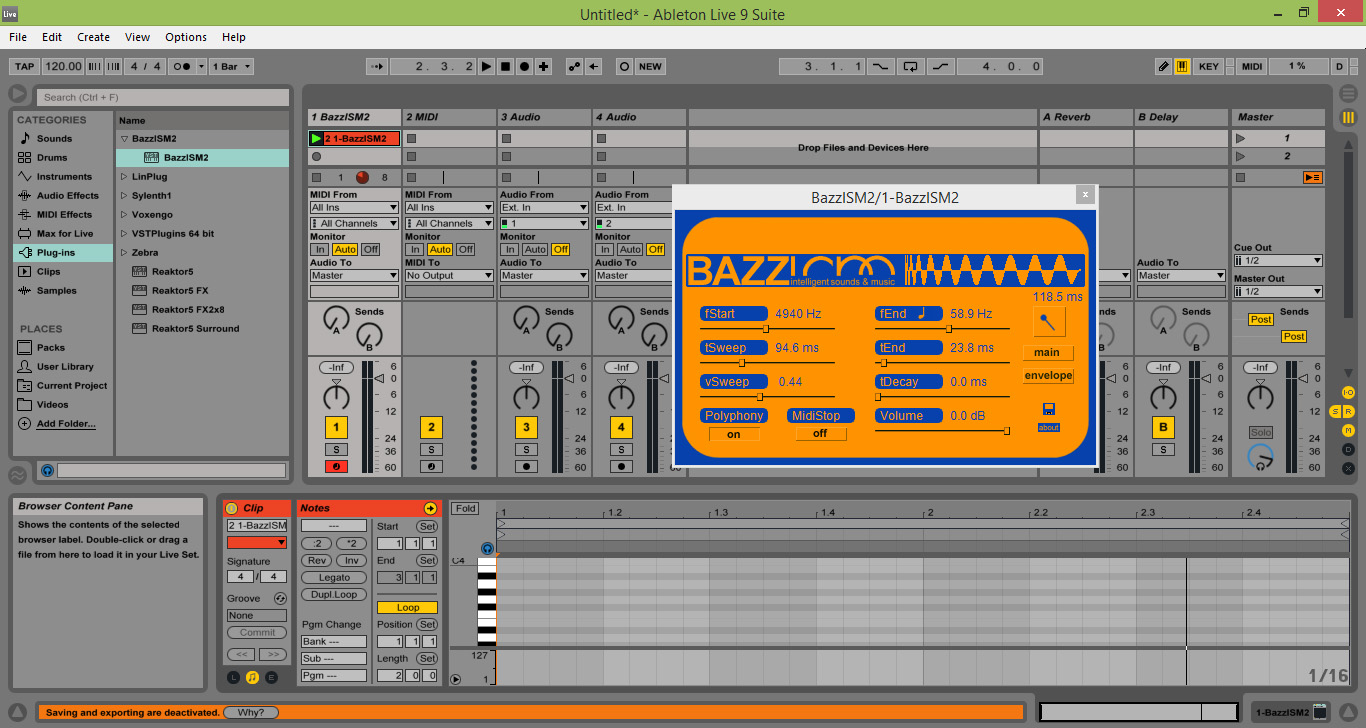Toggle BazzISM2 Polyphony on button
1366x728 pixels.
[x=734, y=434]
